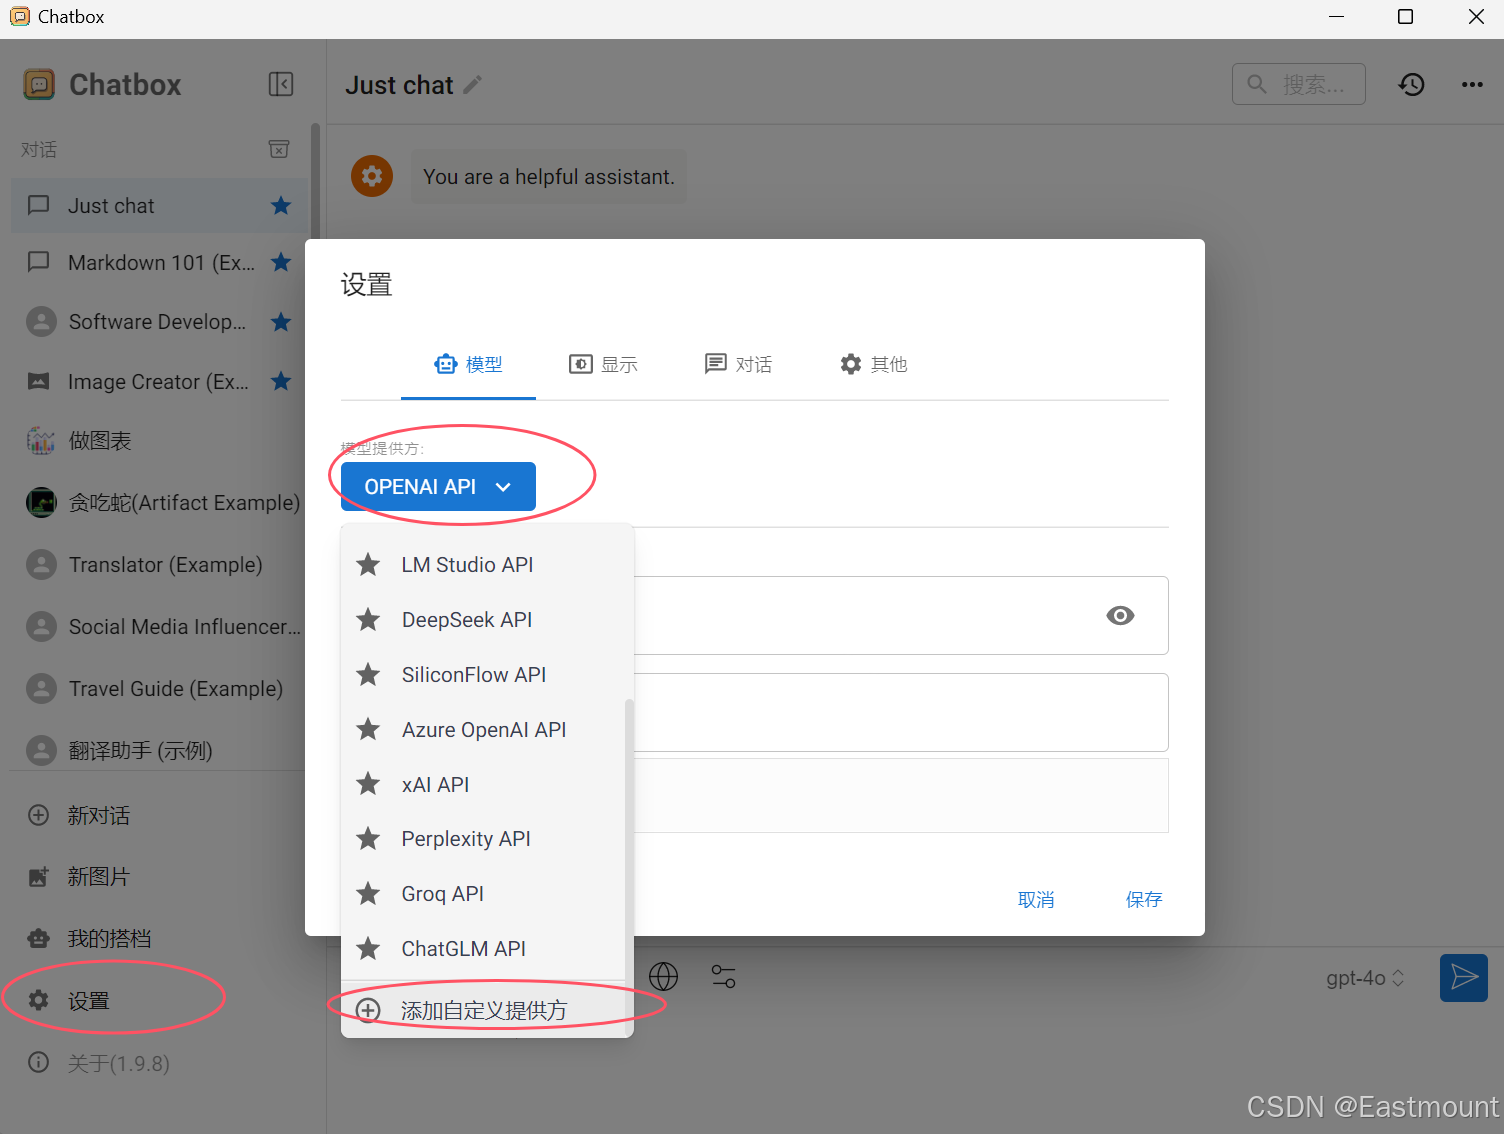The width and height of the screenshot is (1504, 1134).
Task: Click the star beside Groq API
Action: pos(368,894)
